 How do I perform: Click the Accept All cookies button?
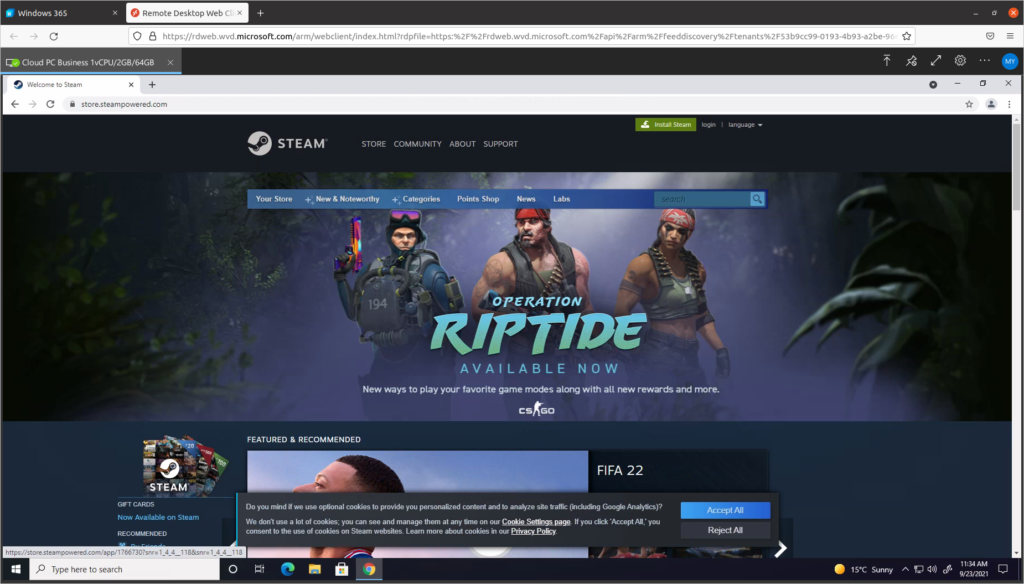point(725,510)
